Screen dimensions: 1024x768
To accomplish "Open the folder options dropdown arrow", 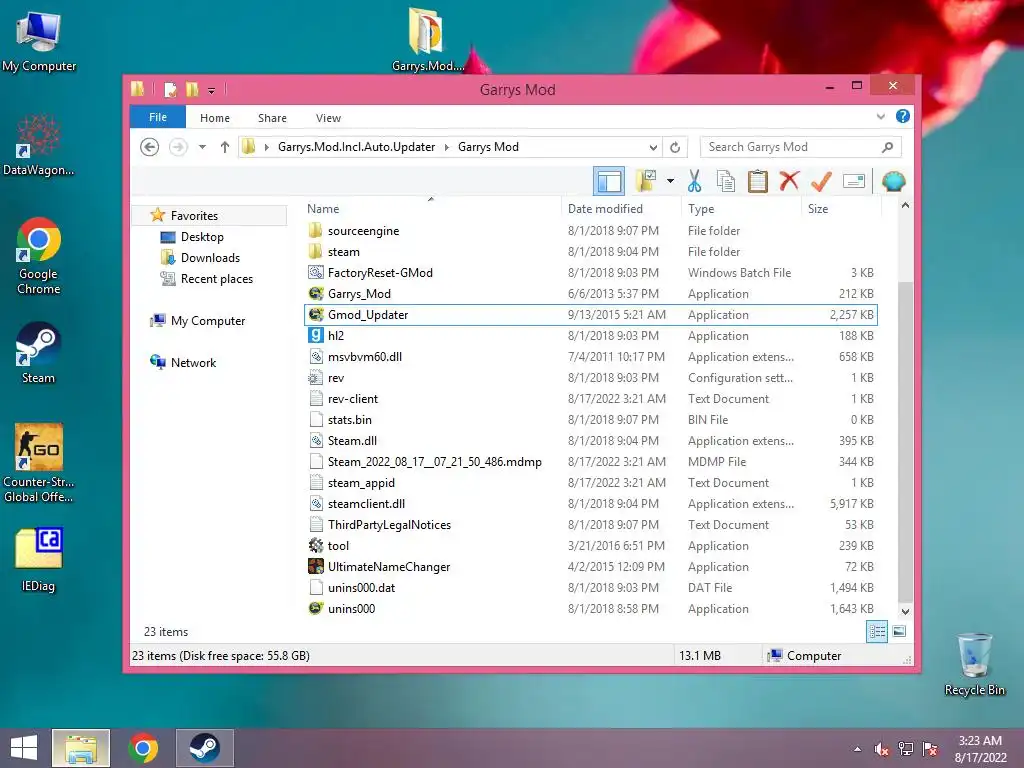I will point(670,181).
